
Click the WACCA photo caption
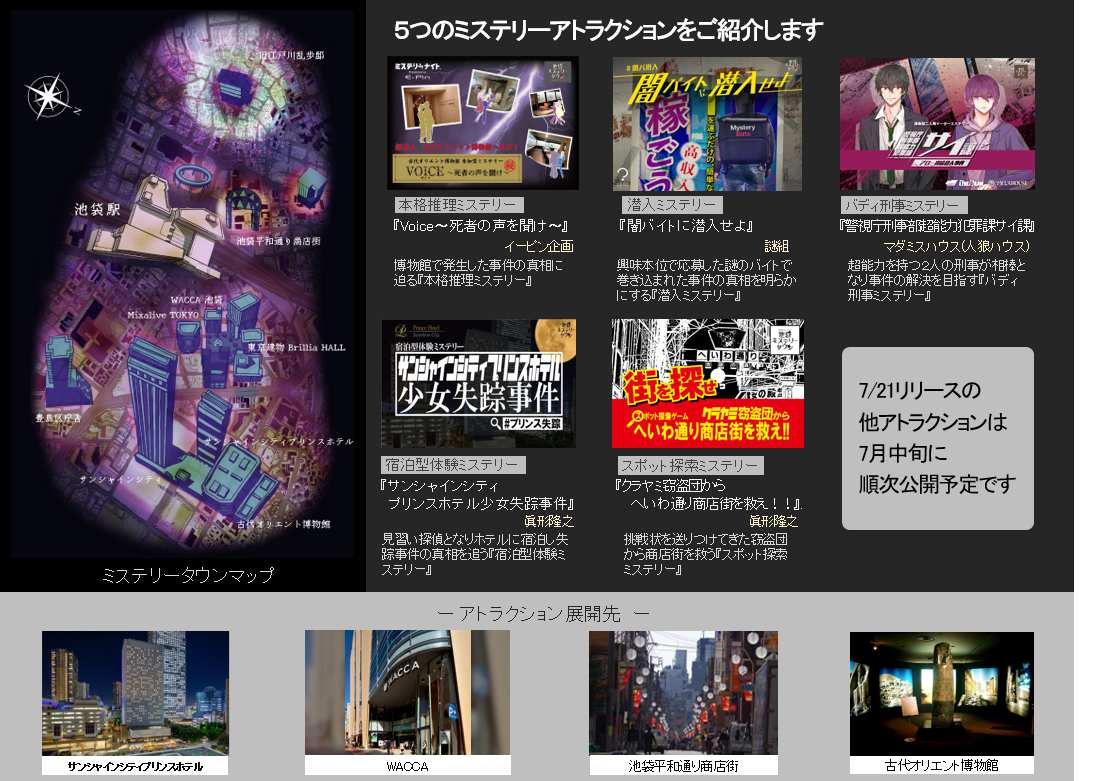pyautogui.click(x=407, y=766)
